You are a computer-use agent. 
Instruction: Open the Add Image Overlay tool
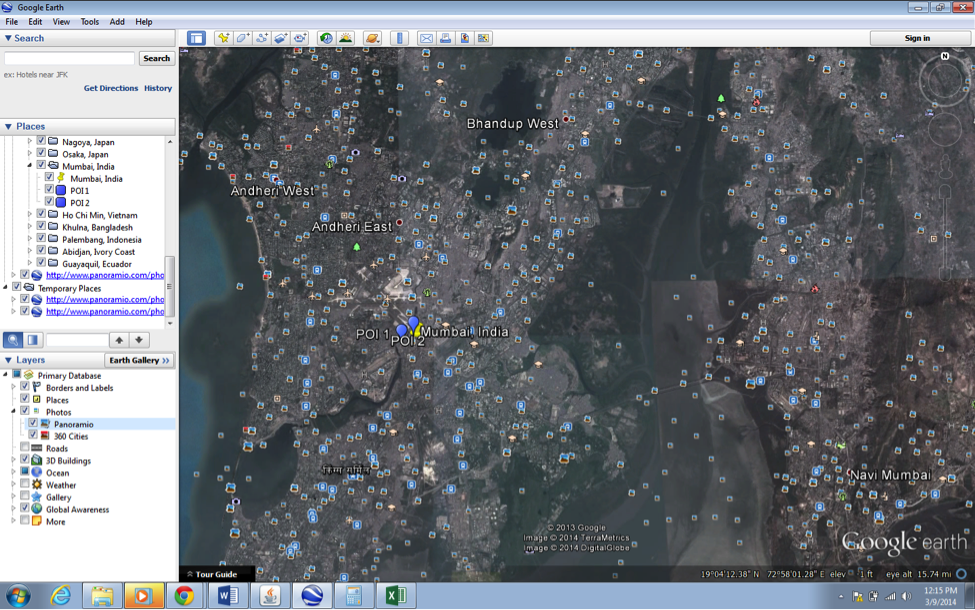coord(281,37)
